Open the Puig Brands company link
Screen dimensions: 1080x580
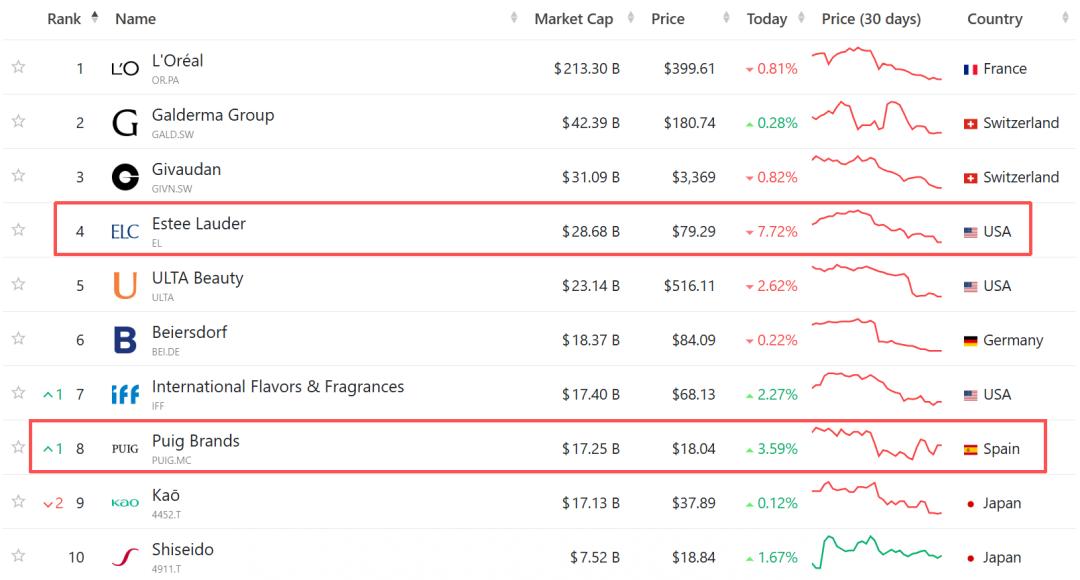(195, 441)
